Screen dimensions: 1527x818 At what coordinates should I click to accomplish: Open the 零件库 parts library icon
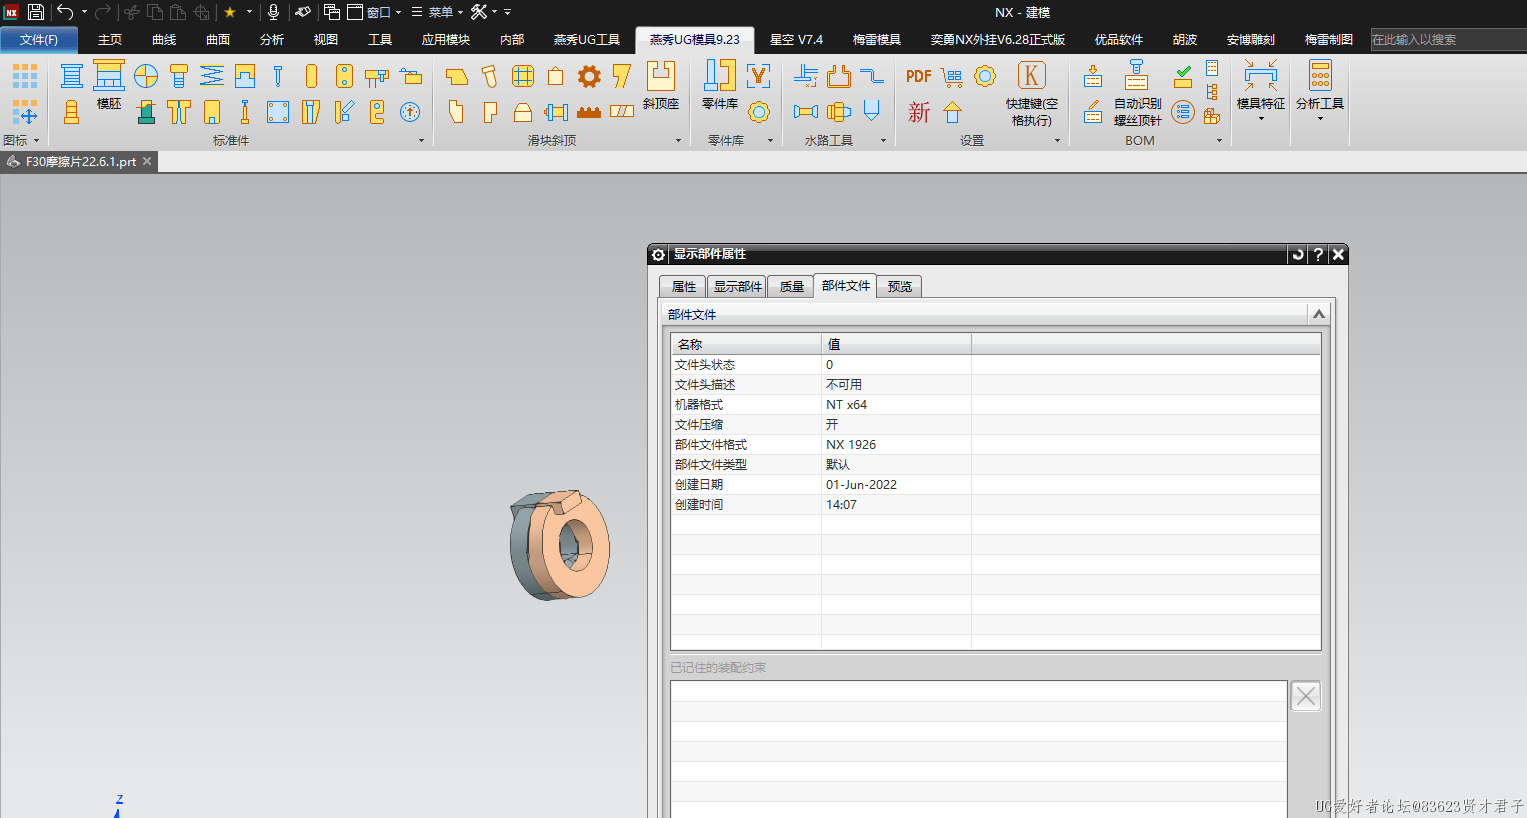click(720, 85)
